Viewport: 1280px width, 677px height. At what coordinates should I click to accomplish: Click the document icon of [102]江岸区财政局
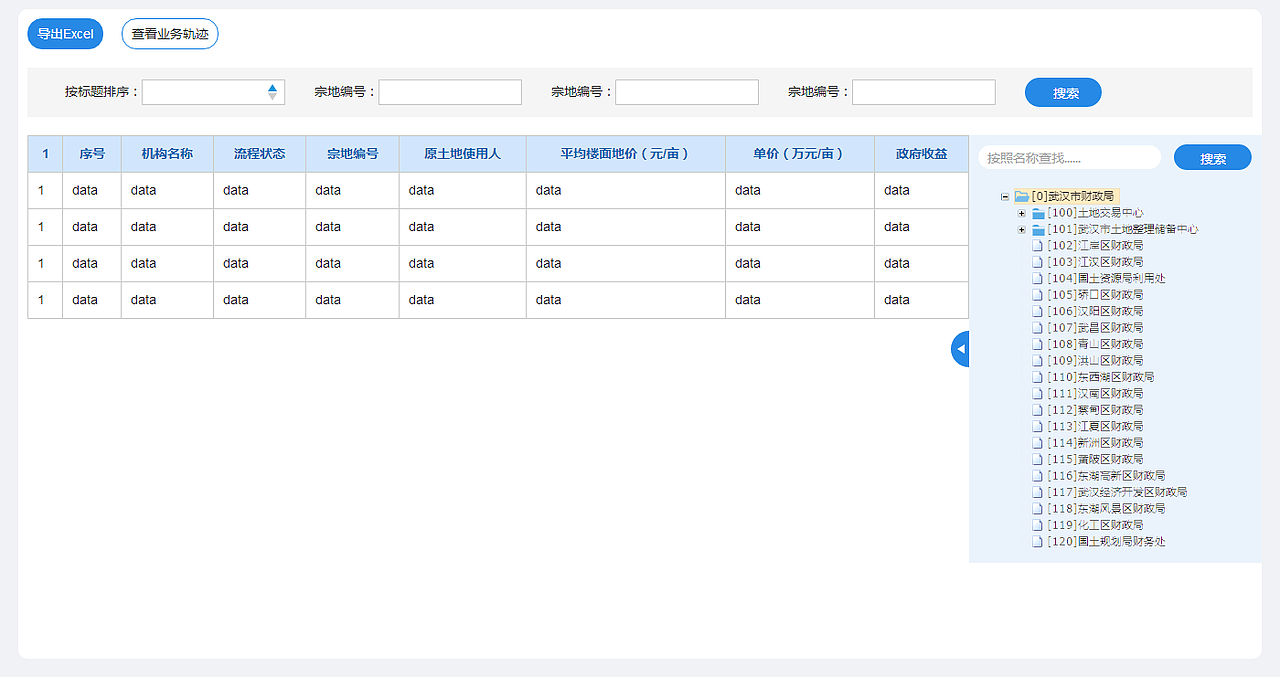[1038, 245]
